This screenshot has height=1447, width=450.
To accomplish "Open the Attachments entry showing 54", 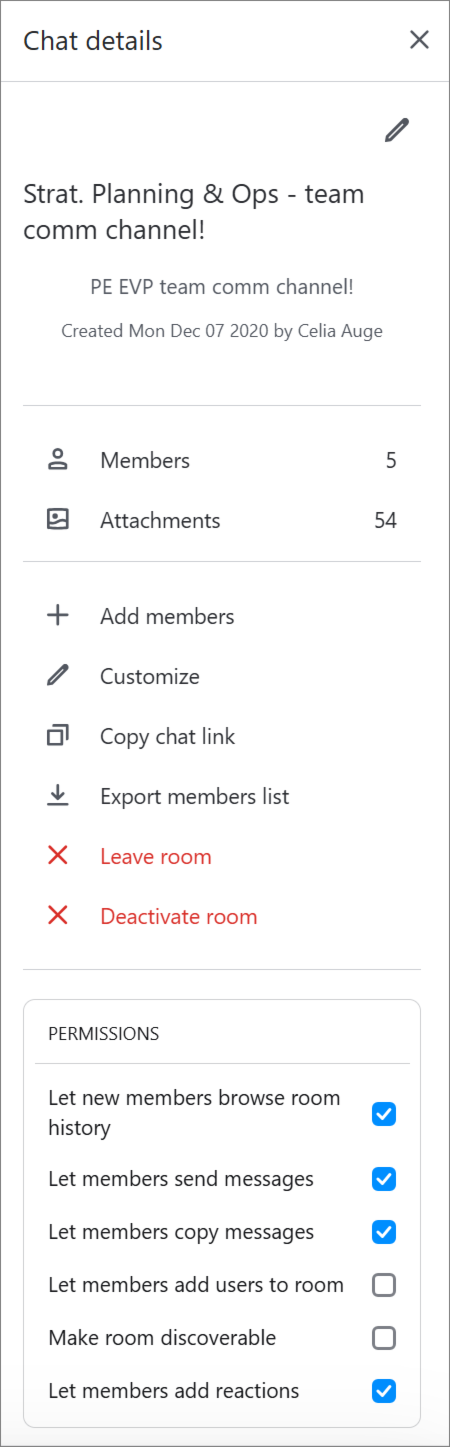I will click(222, 520).
